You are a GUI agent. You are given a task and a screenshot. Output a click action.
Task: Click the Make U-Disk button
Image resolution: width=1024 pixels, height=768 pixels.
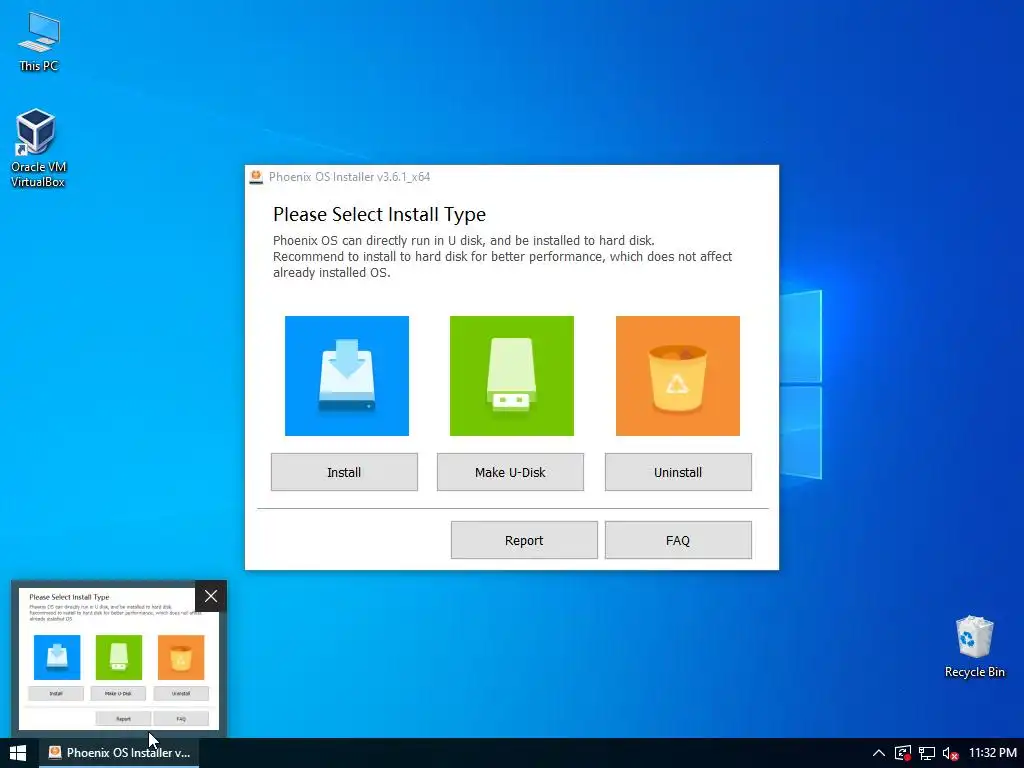coord(510,472)
